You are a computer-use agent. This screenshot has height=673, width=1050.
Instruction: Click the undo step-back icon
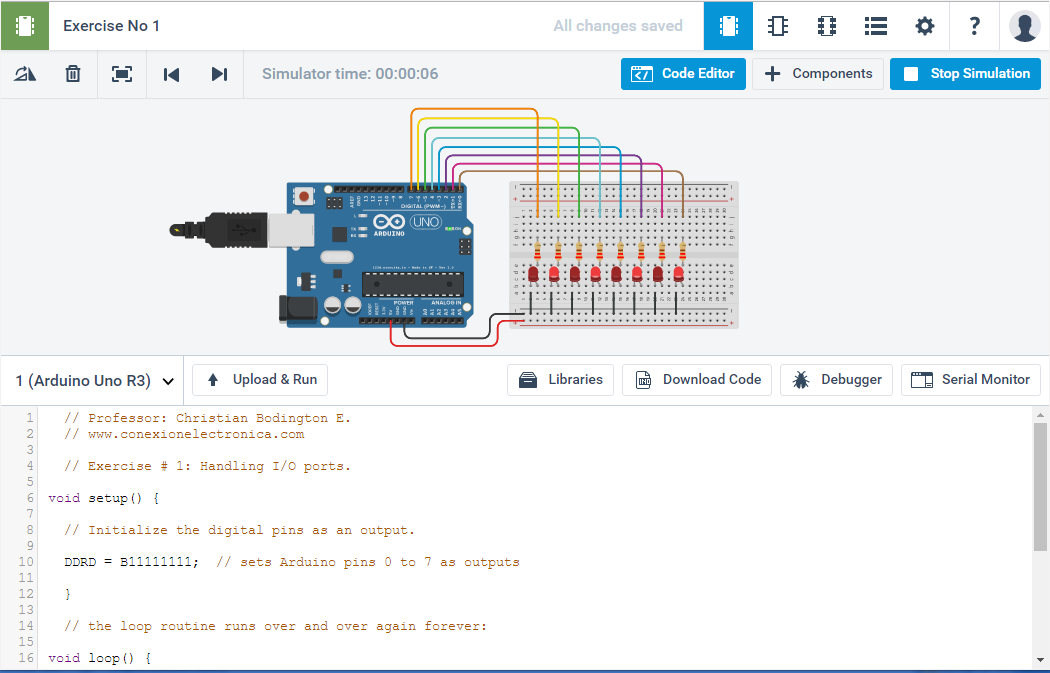pyautogui.click(x=171, y=74)
